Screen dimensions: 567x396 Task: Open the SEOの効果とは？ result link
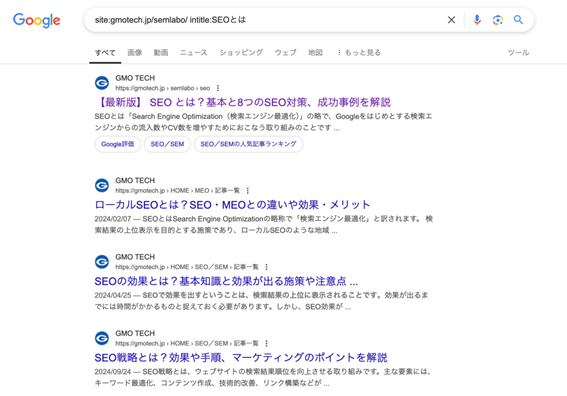(226, 281)
